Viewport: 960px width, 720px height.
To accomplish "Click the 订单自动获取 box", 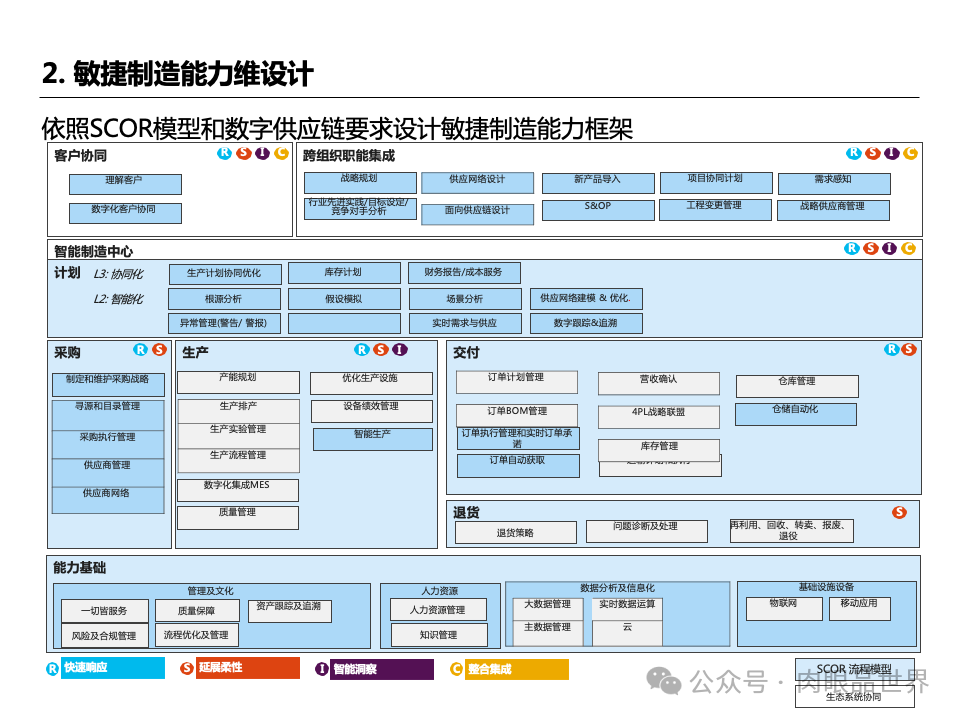I will (519, 466).
